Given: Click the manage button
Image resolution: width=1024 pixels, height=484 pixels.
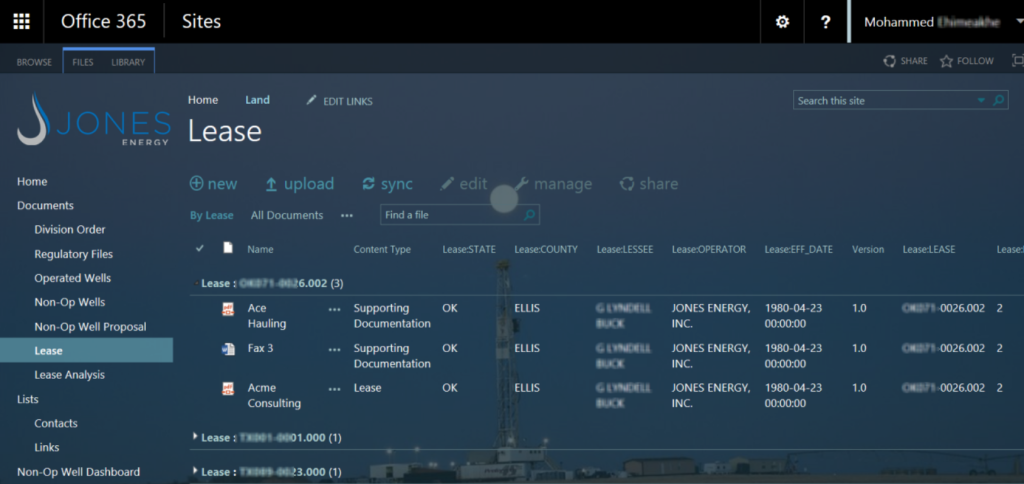Looking at the screenshot, I should 553,184.
